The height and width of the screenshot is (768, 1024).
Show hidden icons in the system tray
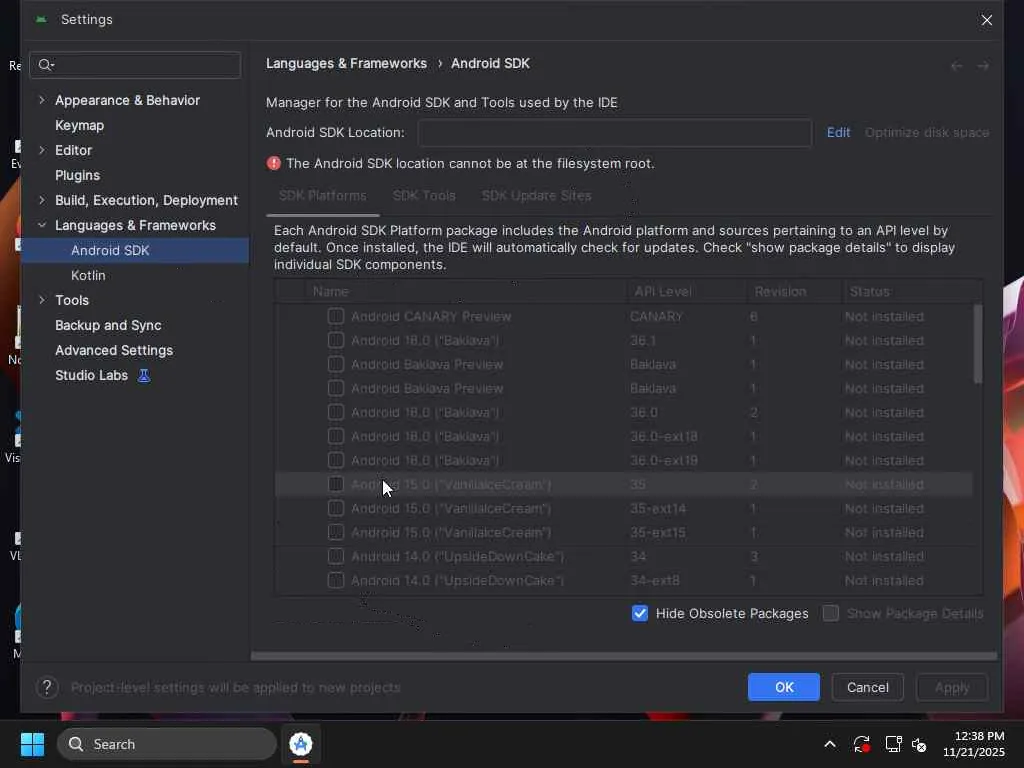(x=829, y=744)
